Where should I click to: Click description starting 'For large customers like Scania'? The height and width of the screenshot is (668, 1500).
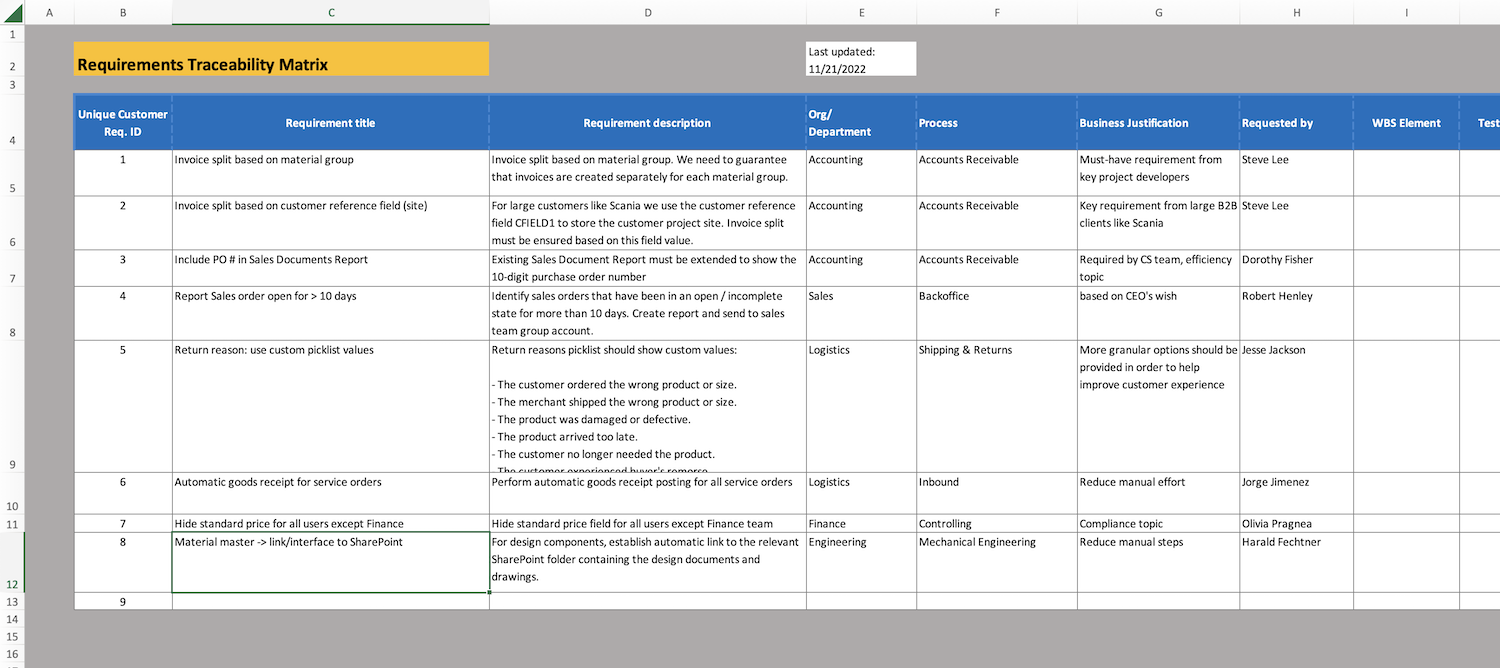pyautogui.click(x=648, y=223)
